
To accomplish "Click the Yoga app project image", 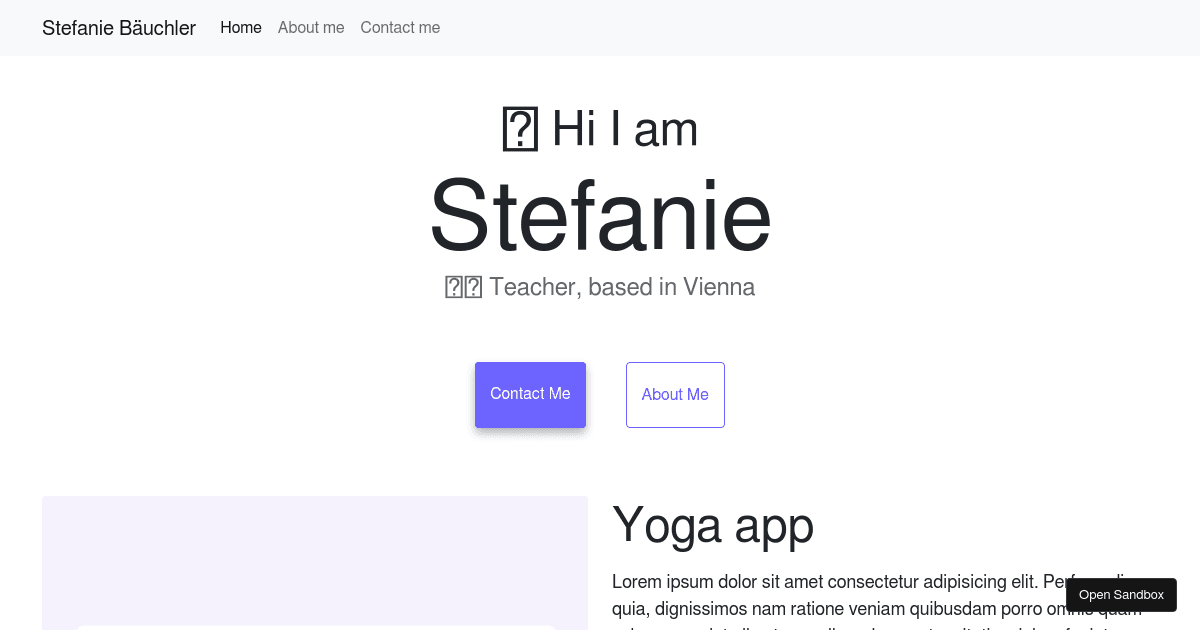I will 315,563.
